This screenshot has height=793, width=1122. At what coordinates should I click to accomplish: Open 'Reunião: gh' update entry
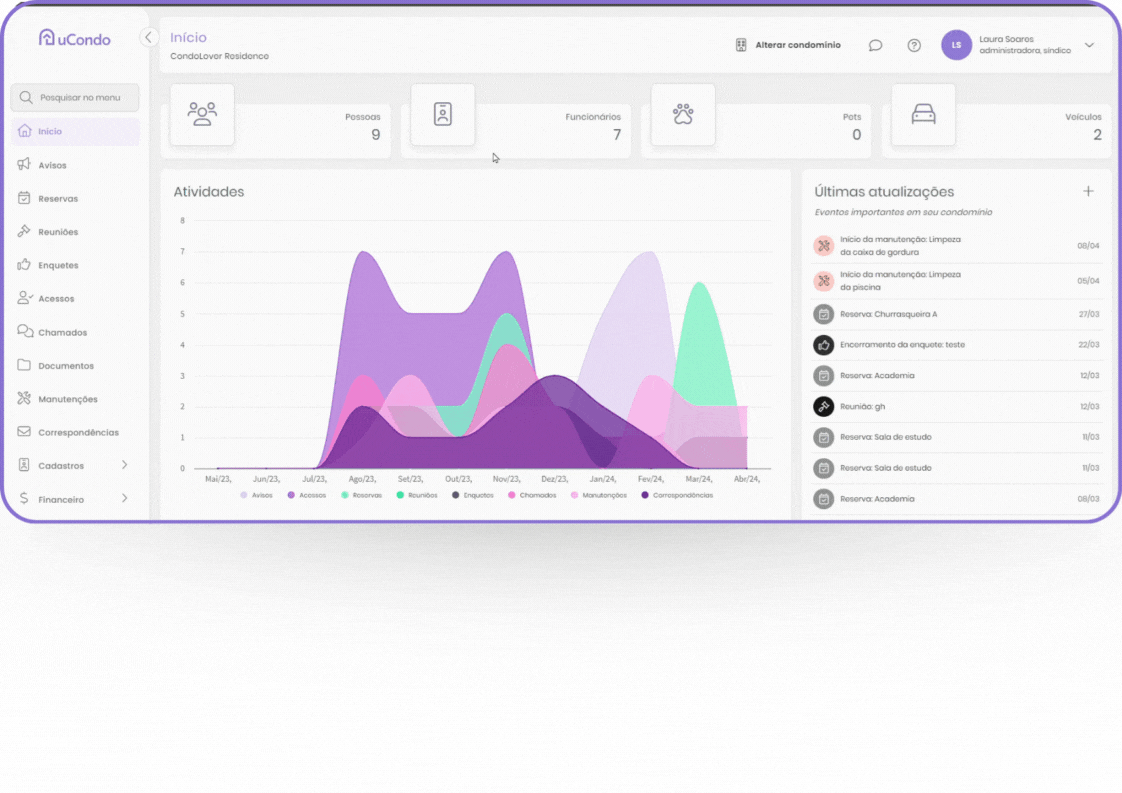coord(956,407)
